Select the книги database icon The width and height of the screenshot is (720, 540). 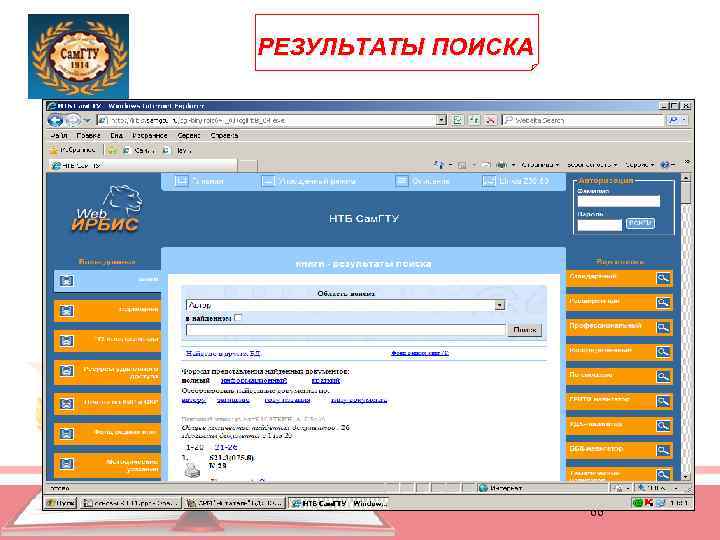click(x=67, y=281)
